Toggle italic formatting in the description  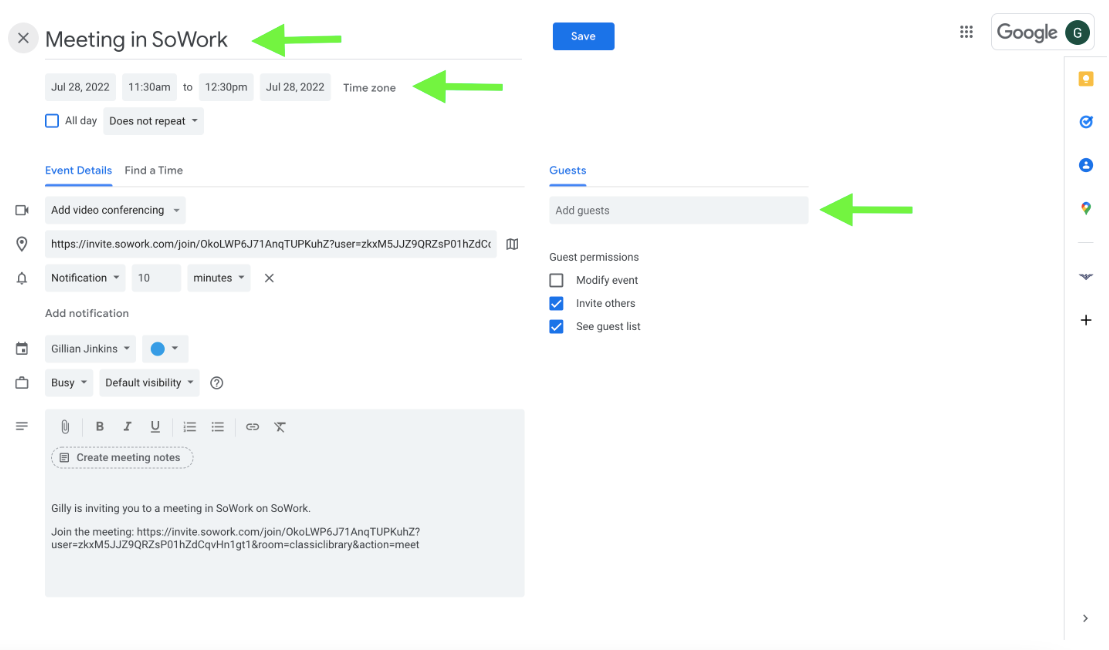coord(127,426)
